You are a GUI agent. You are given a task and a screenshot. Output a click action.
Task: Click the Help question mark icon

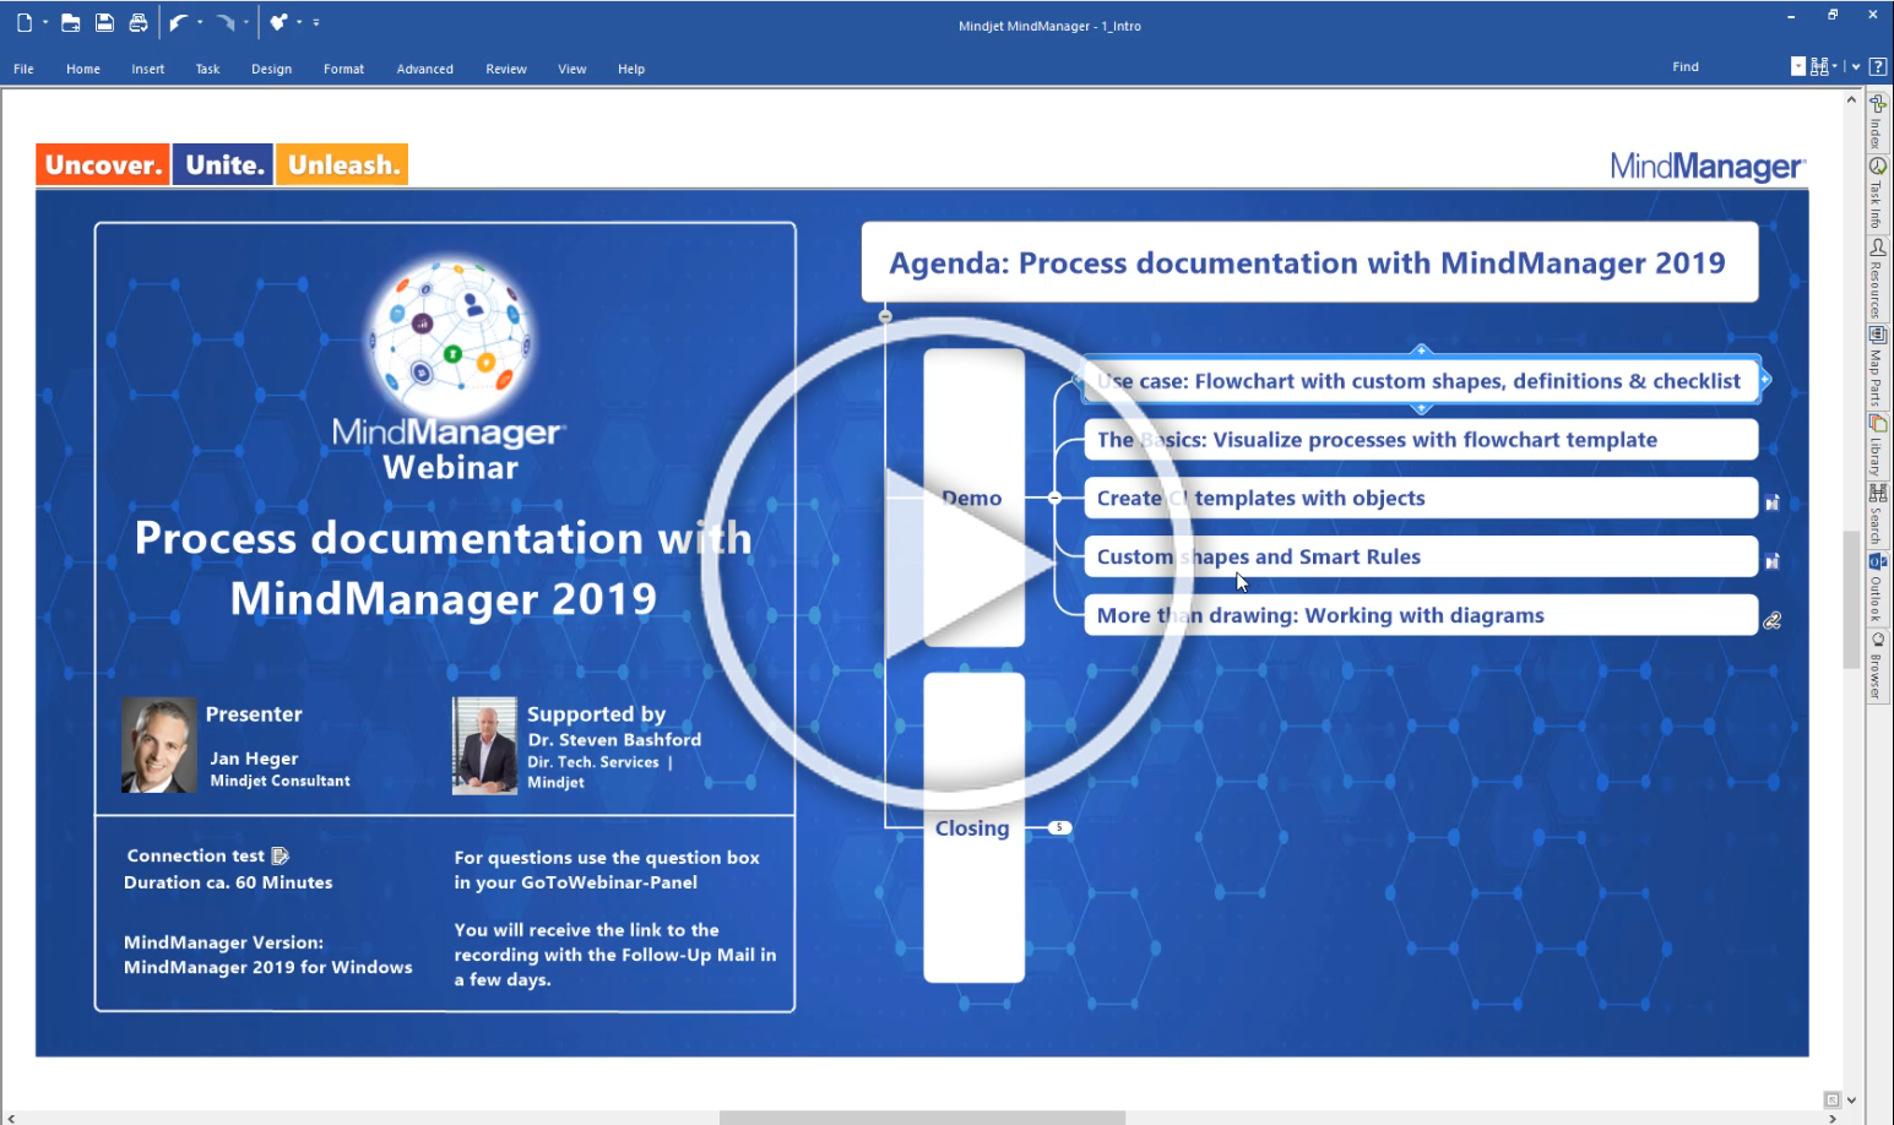[1878, 67]
